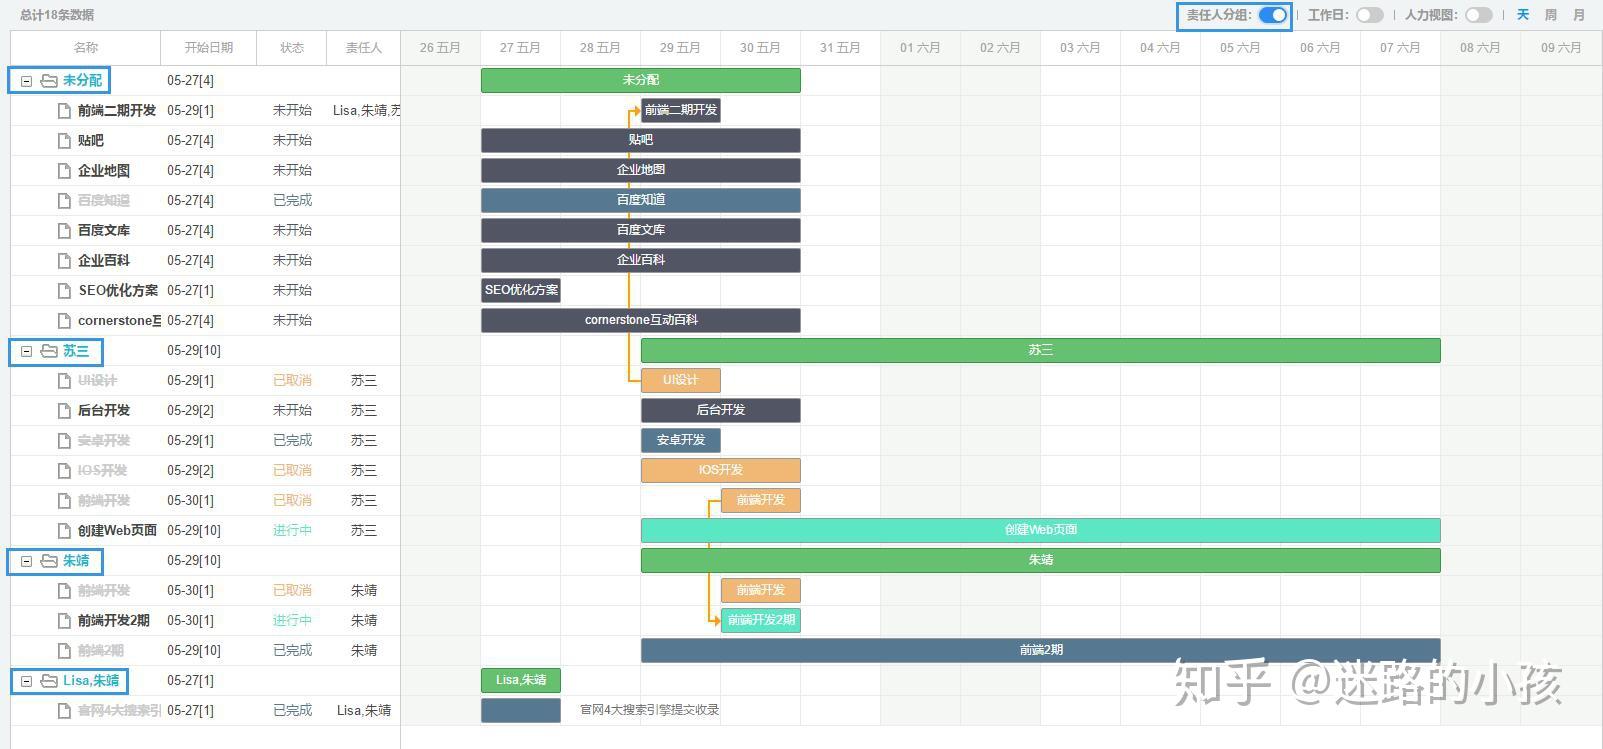Screen dimensions: 1603x749
Task: Click the folder icon beside 苏三 group
Action: pos(48,351)
